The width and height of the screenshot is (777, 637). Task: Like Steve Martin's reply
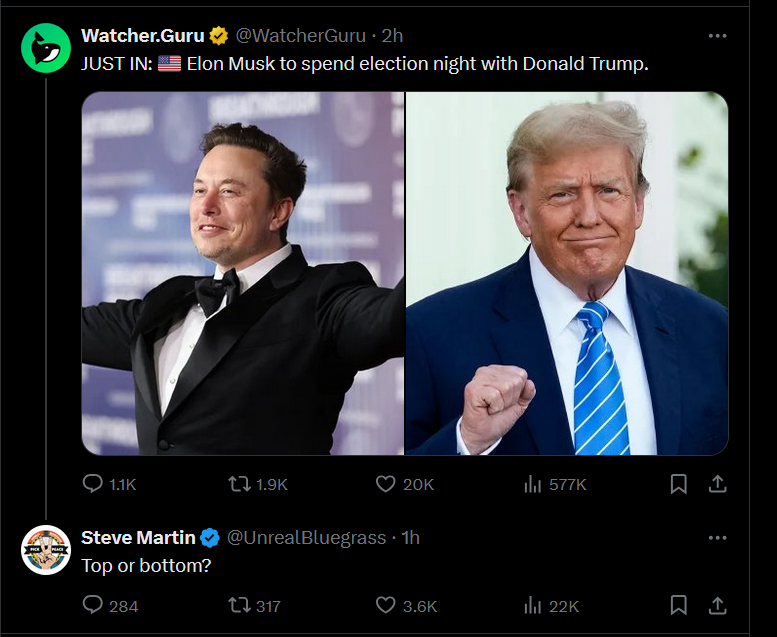(406, 606)
